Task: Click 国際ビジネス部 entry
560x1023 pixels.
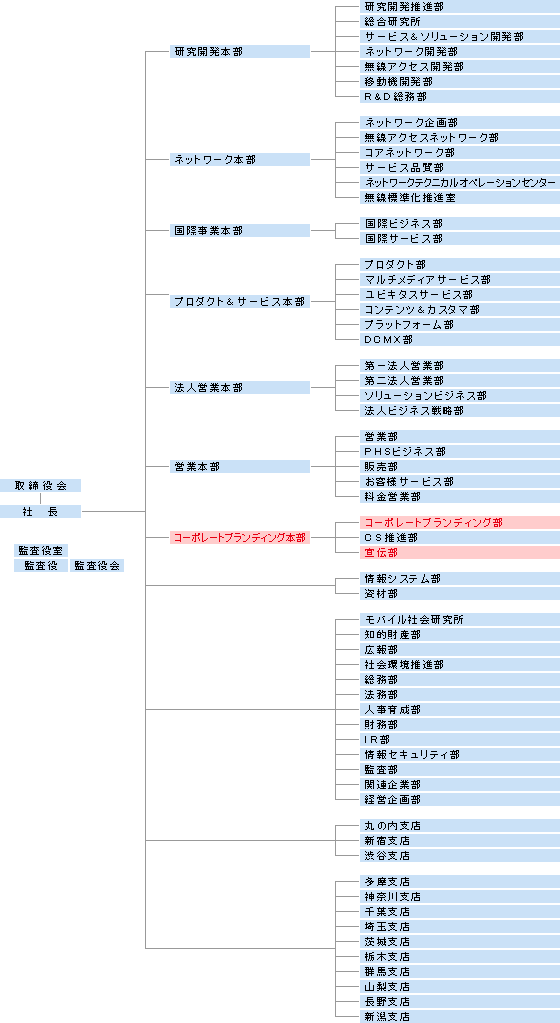Action: [460, 224]
